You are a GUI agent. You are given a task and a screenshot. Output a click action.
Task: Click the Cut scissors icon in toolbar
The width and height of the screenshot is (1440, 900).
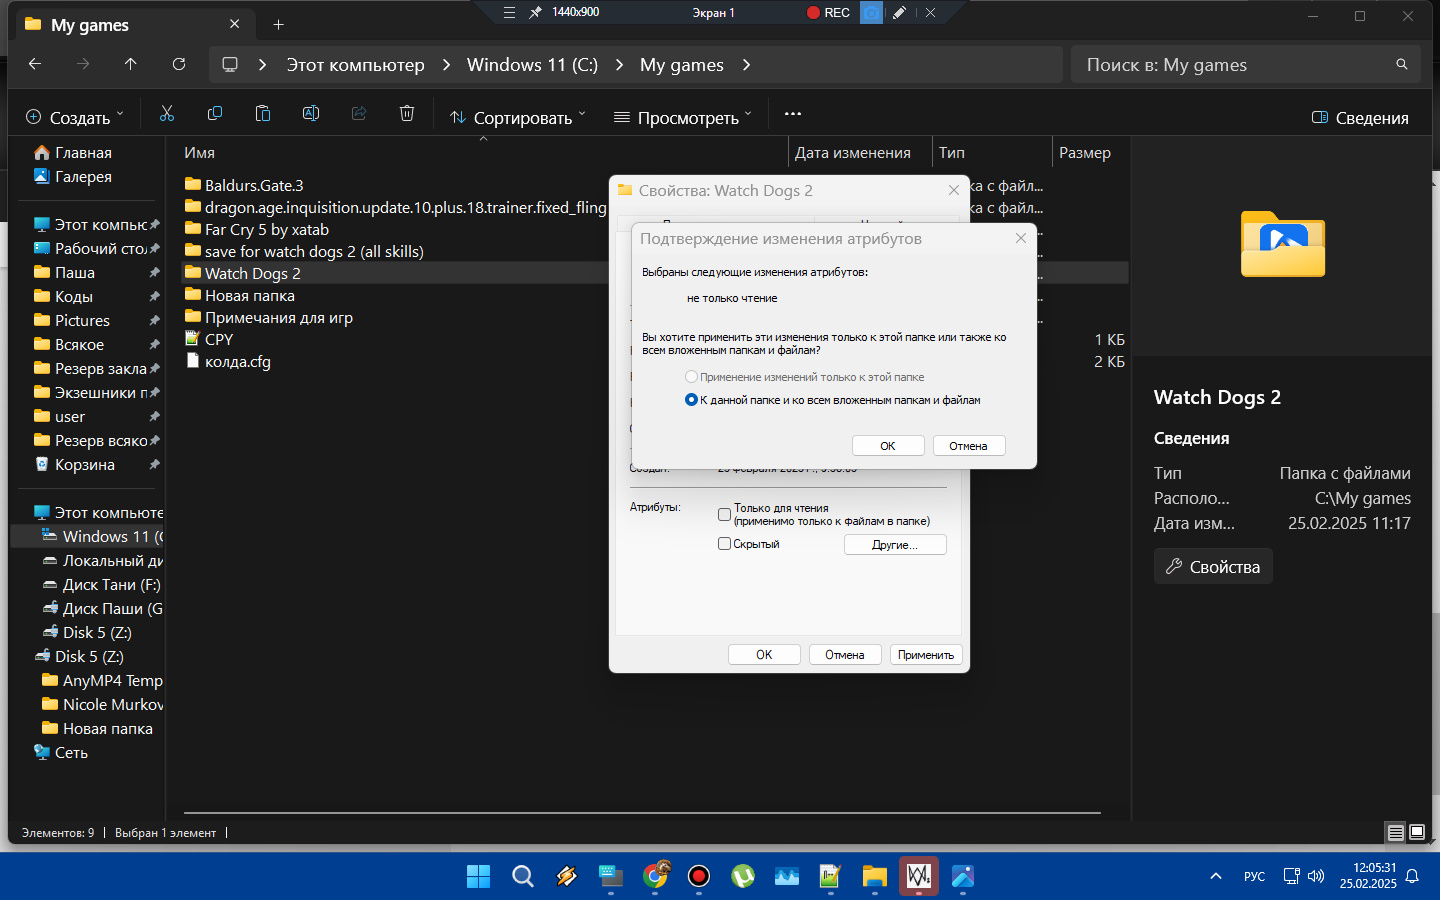coord(167,115)
